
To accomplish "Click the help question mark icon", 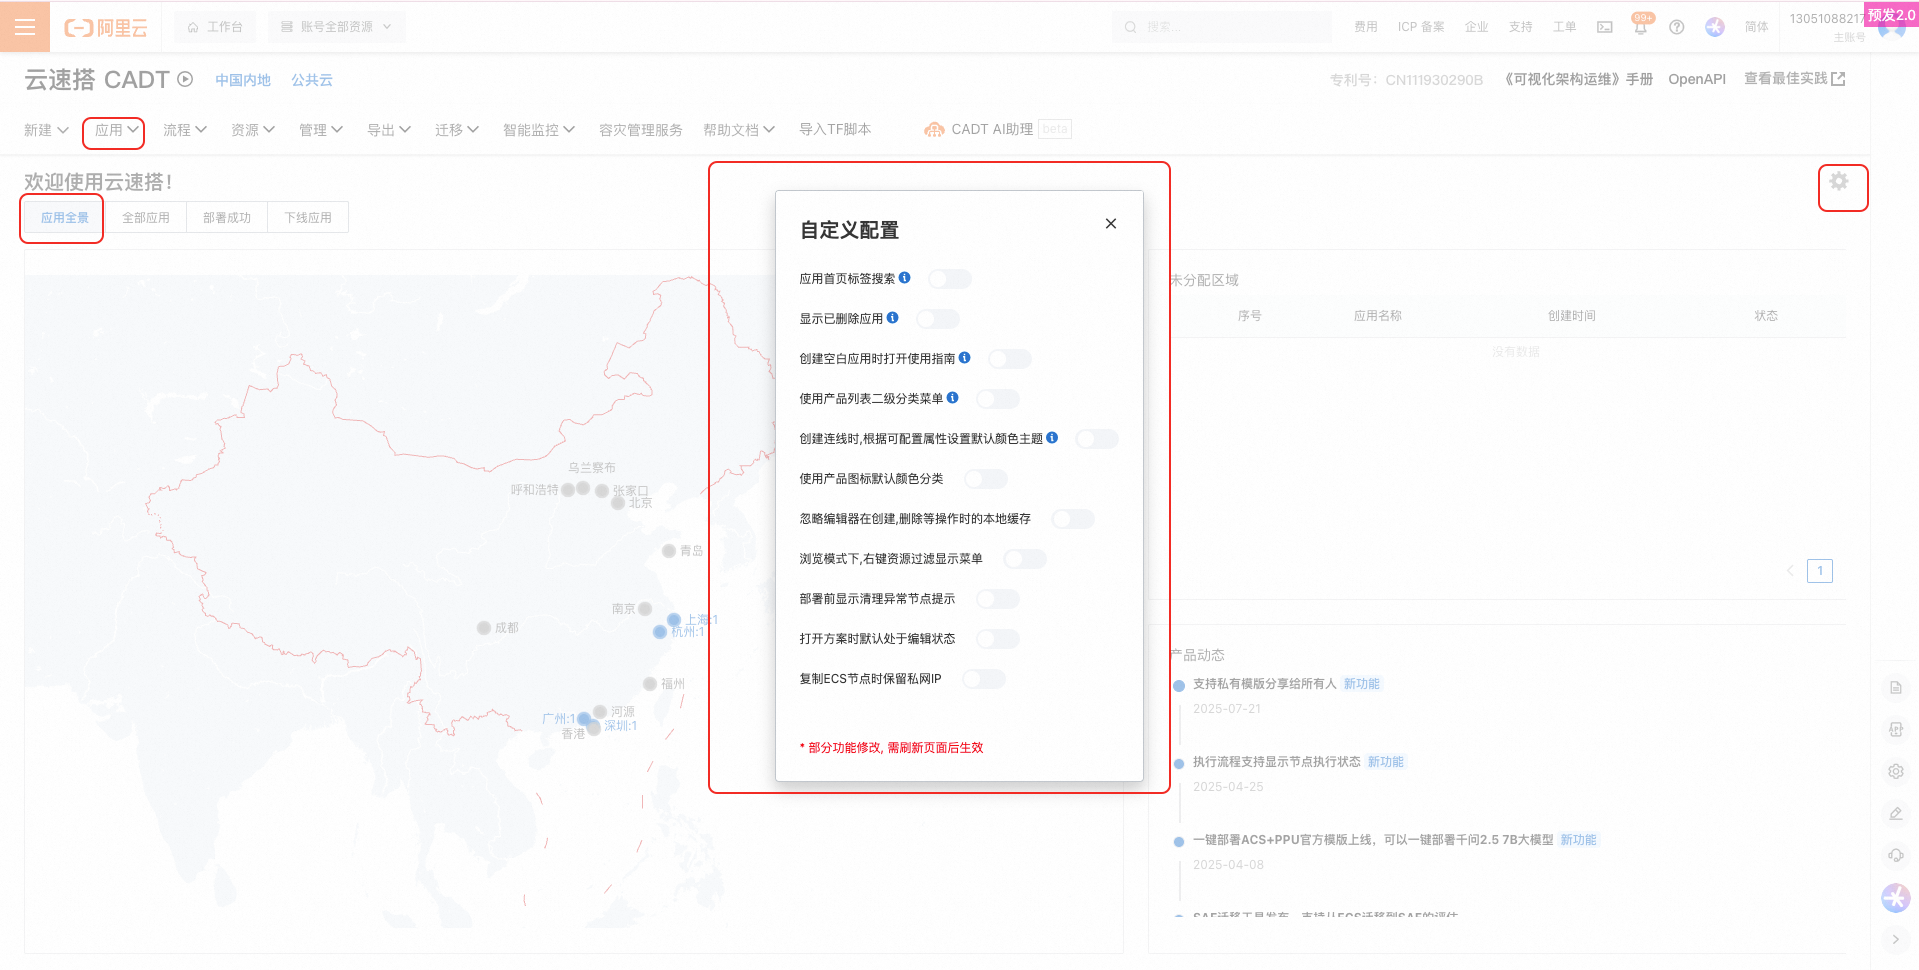I will 1677,27.
